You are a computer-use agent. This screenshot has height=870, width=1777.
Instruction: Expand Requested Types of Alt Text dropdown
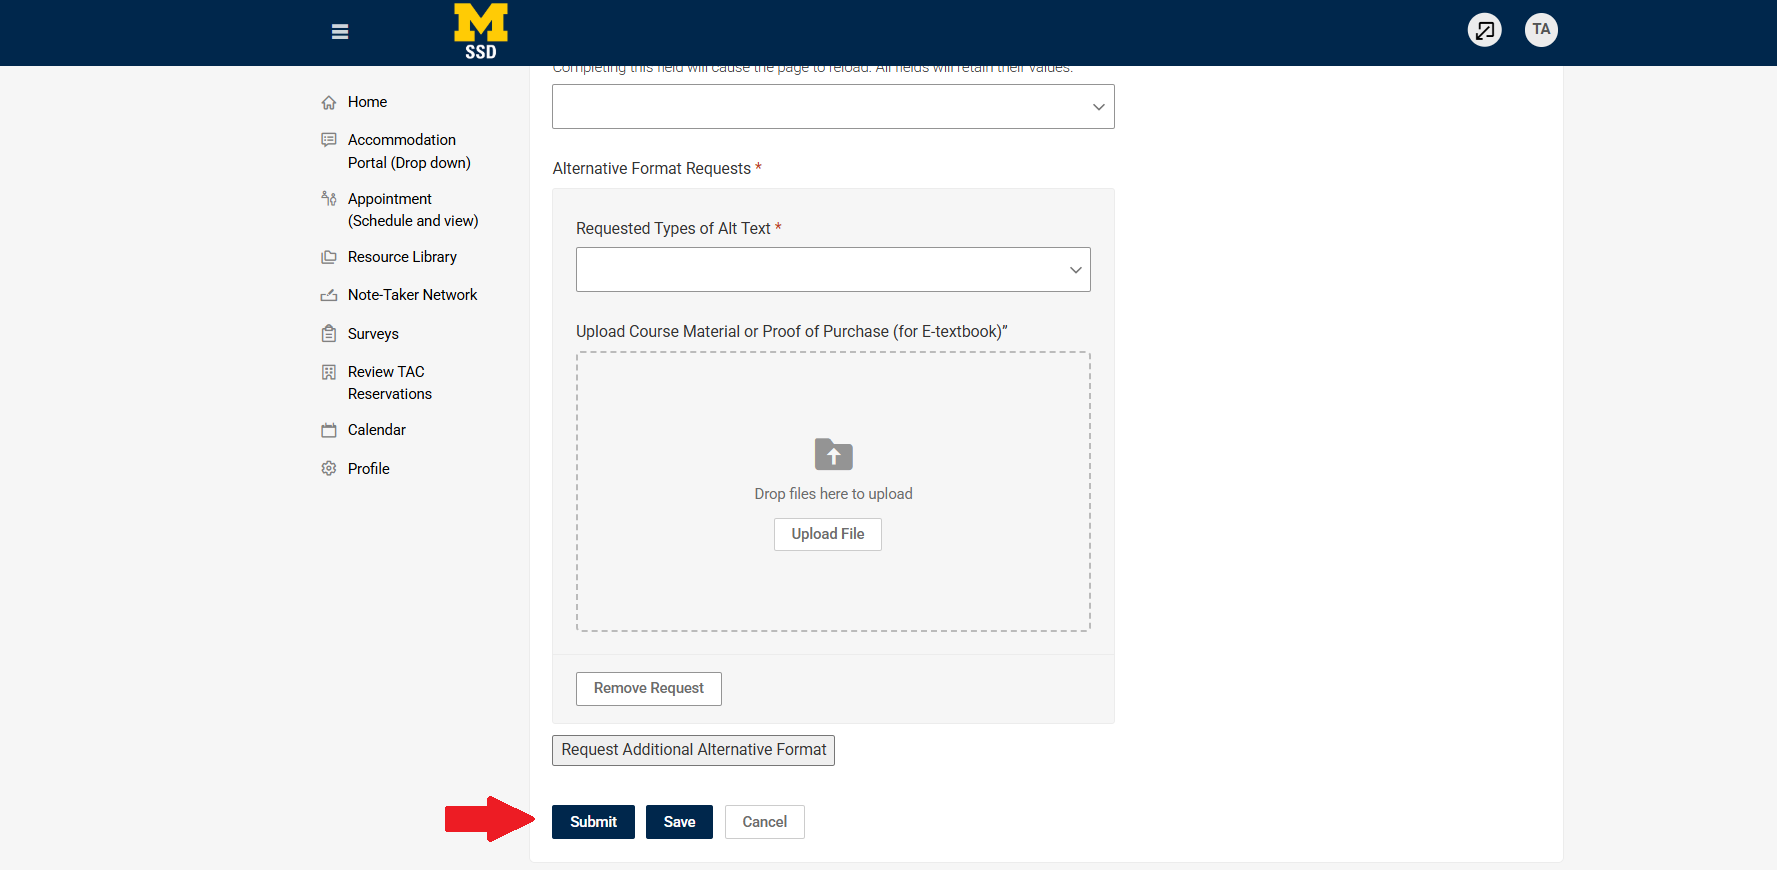click(833, 270)
